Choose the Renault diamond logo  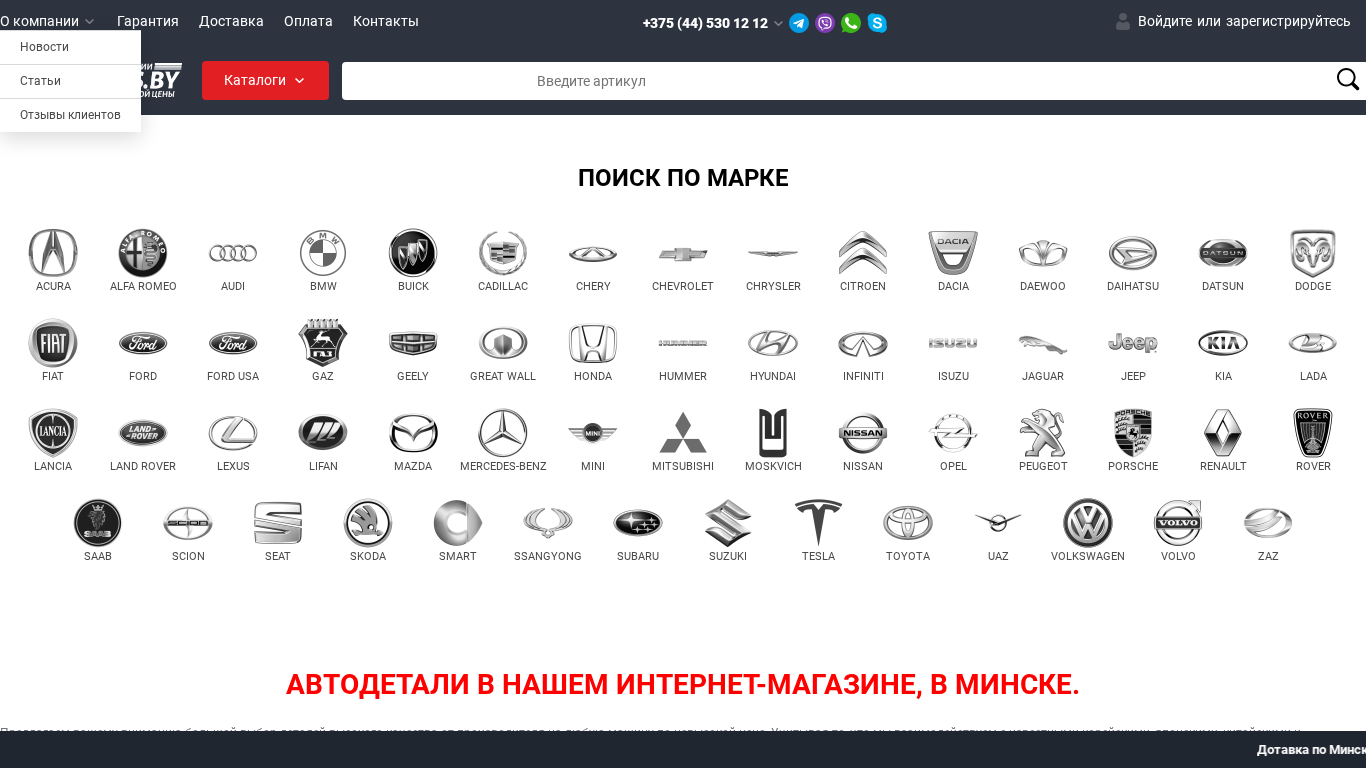click(x=1223, y=433)
